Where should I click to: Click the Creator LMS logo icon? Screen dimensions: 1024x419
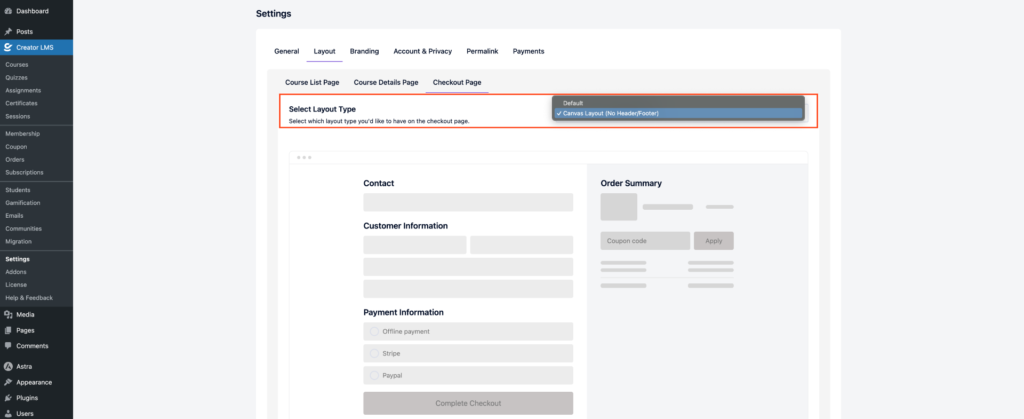[x=8, y=47]
